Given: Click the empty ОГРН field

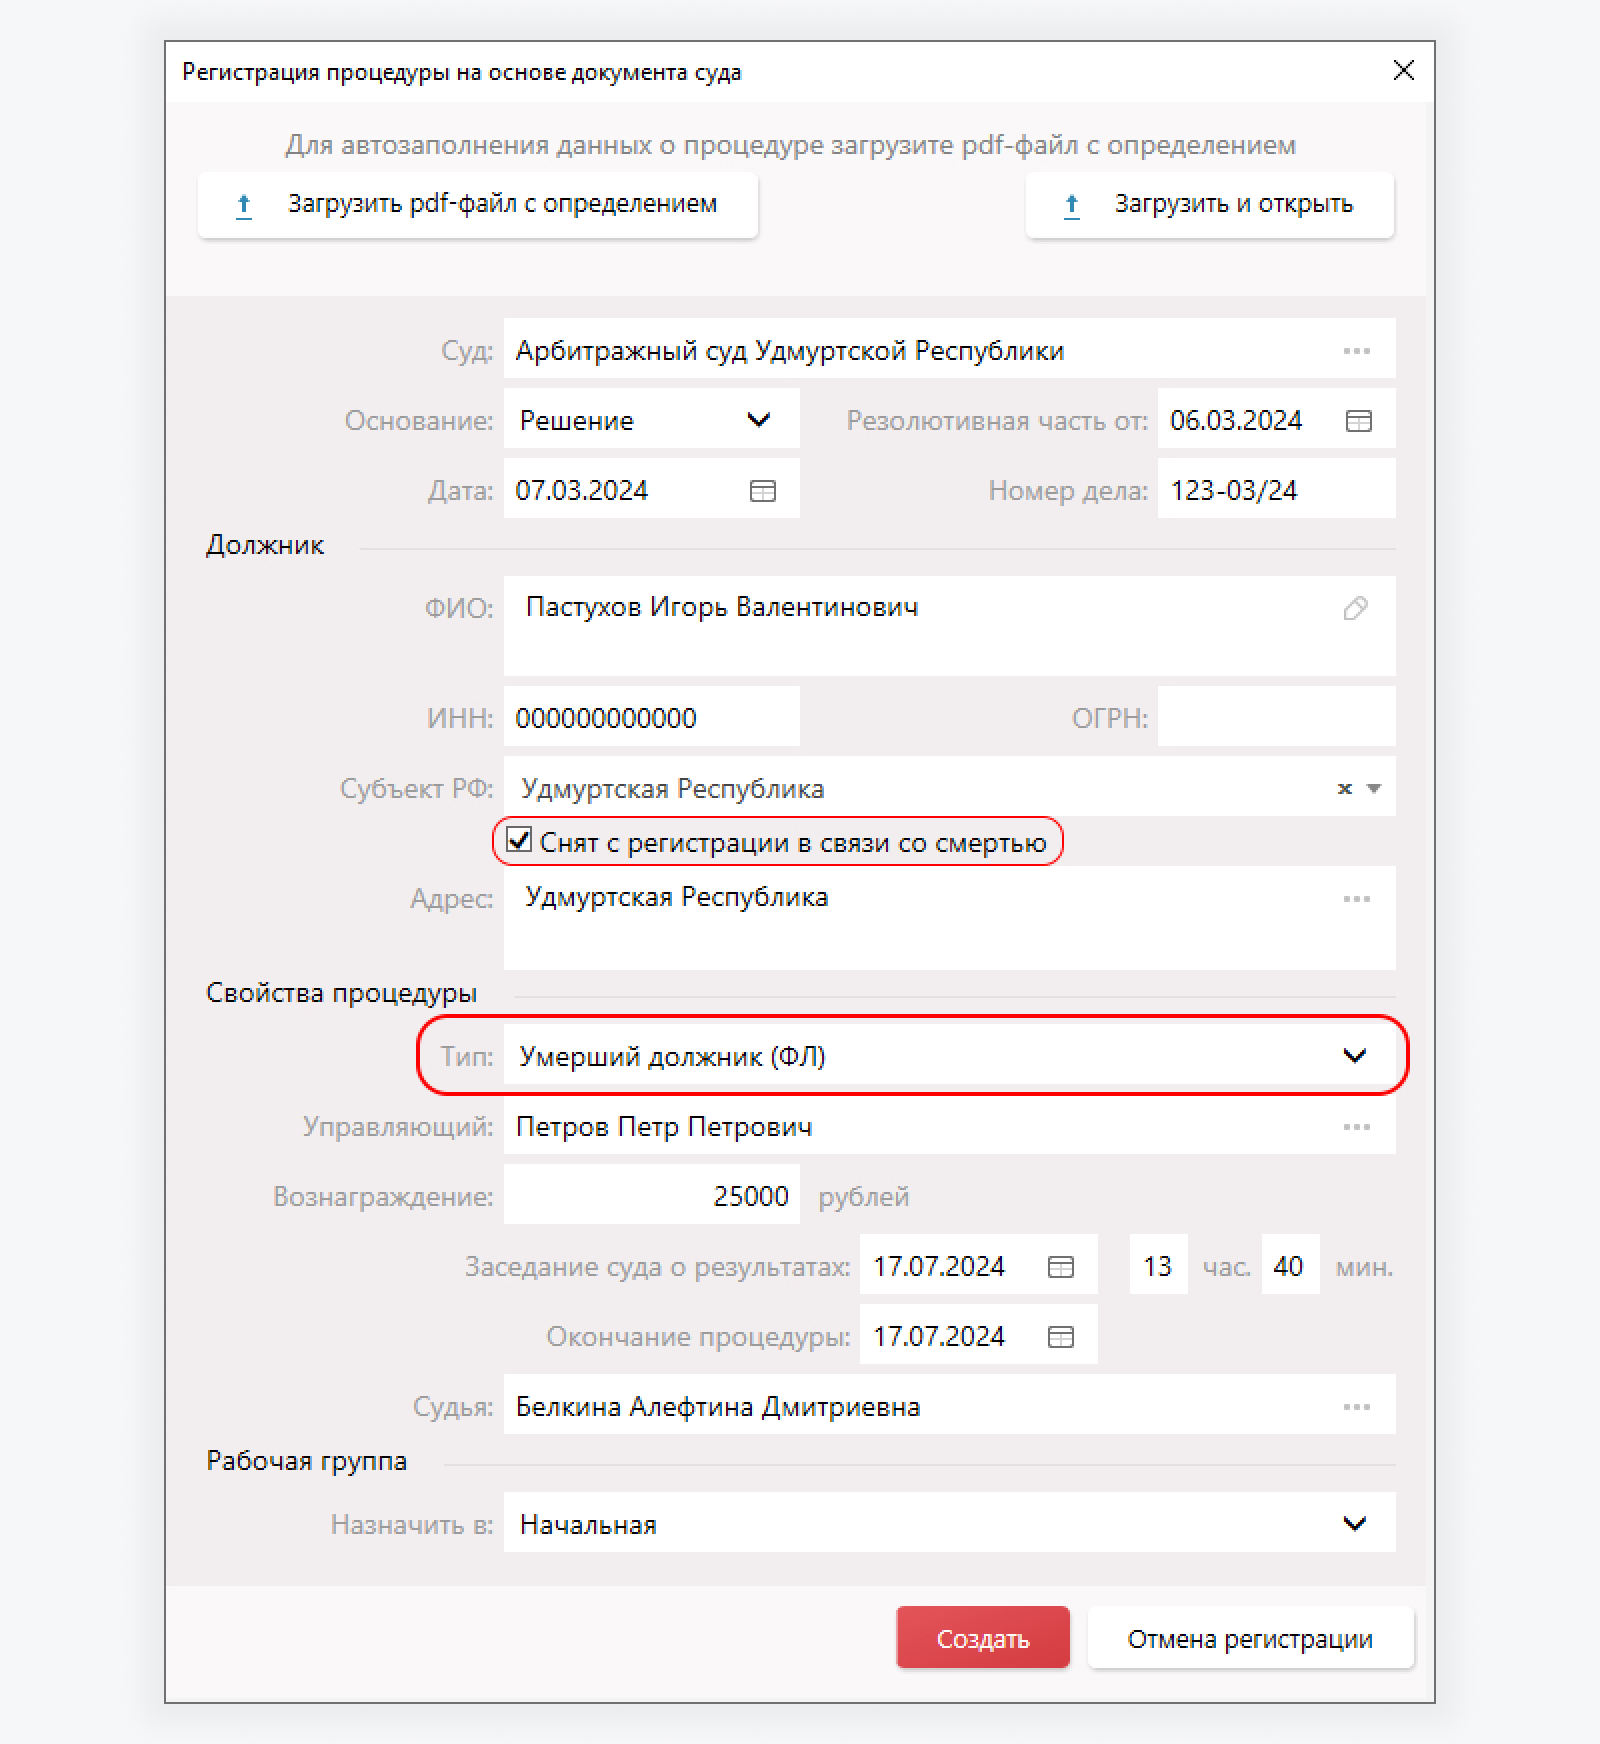Looking at the screenshot, I should coord(1277,717).
